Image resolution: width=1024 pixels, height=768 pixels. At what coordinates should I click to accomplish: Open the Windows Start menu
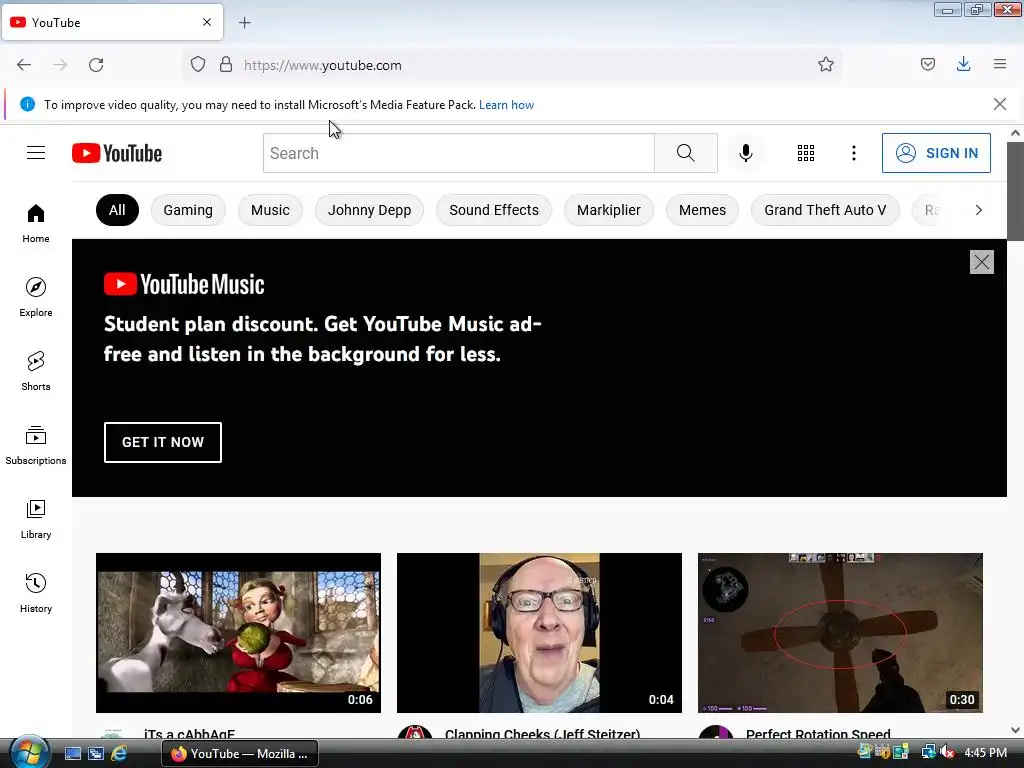click(x=29, y=753)
